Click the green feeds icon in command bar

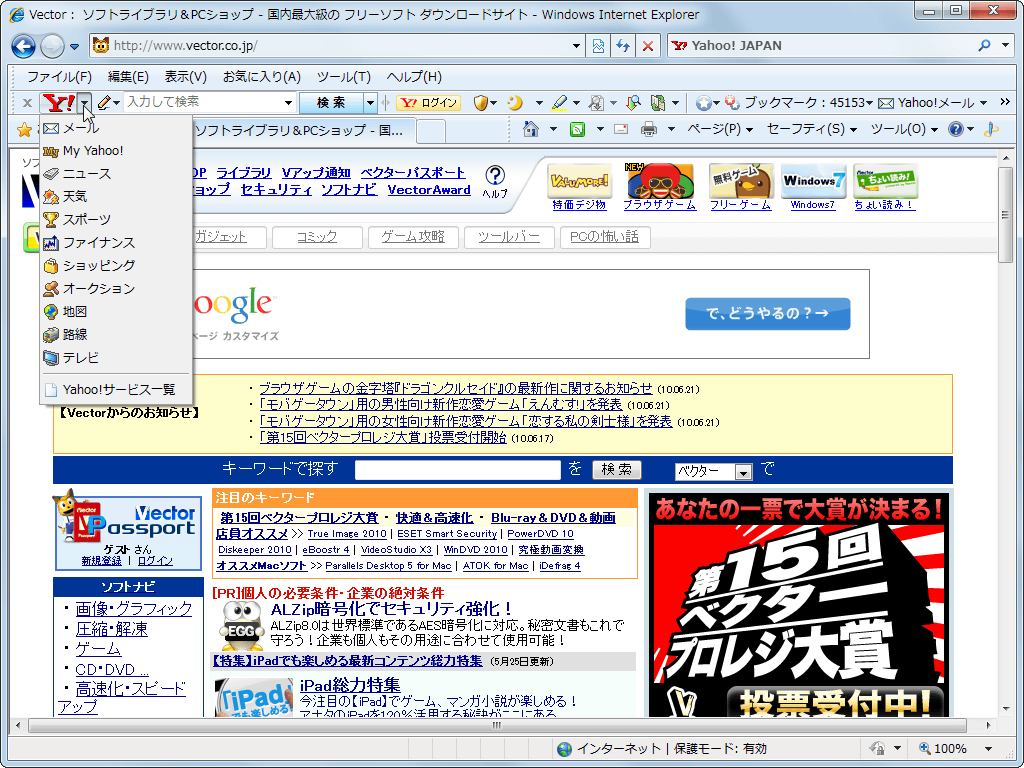[577, 129]
